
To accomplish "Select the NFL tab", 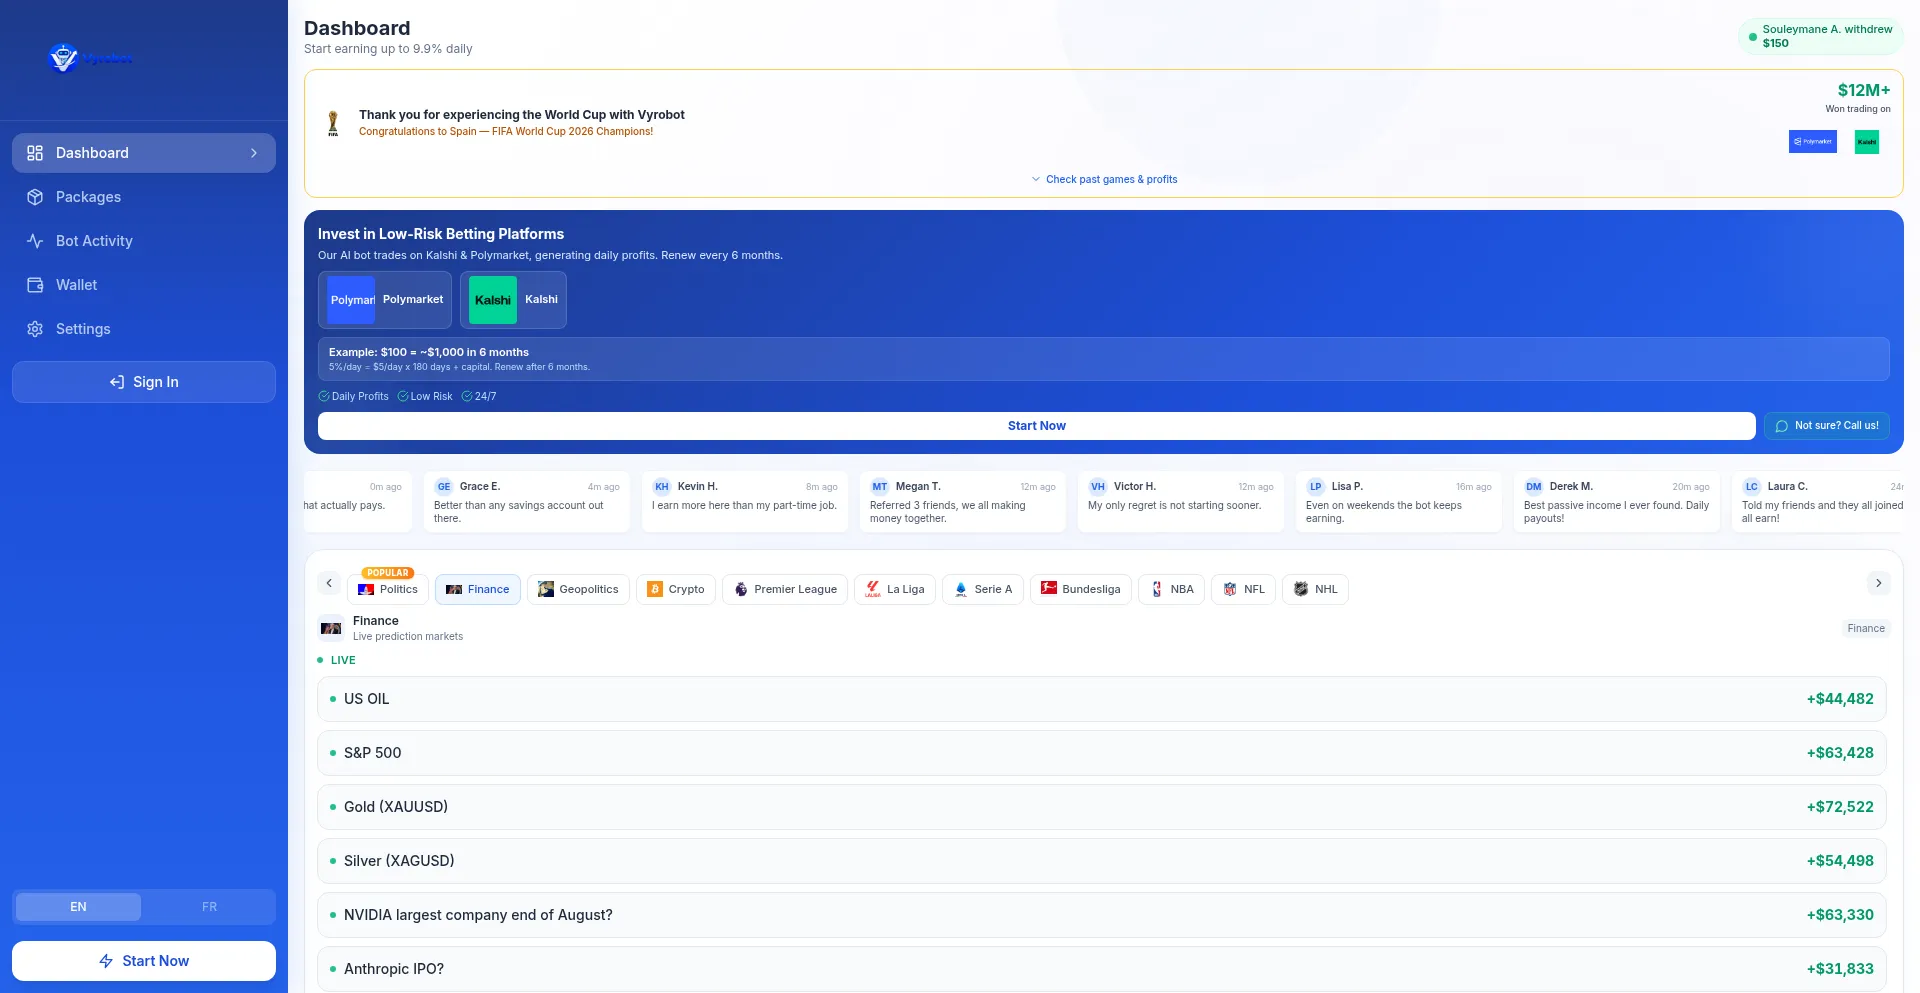I will tap(1243, 590).
